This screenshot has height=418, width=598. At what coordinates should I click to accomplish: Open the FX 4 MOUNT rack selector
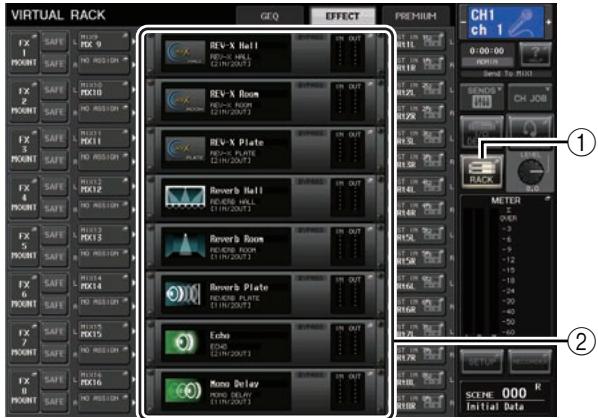coord(24,198)
